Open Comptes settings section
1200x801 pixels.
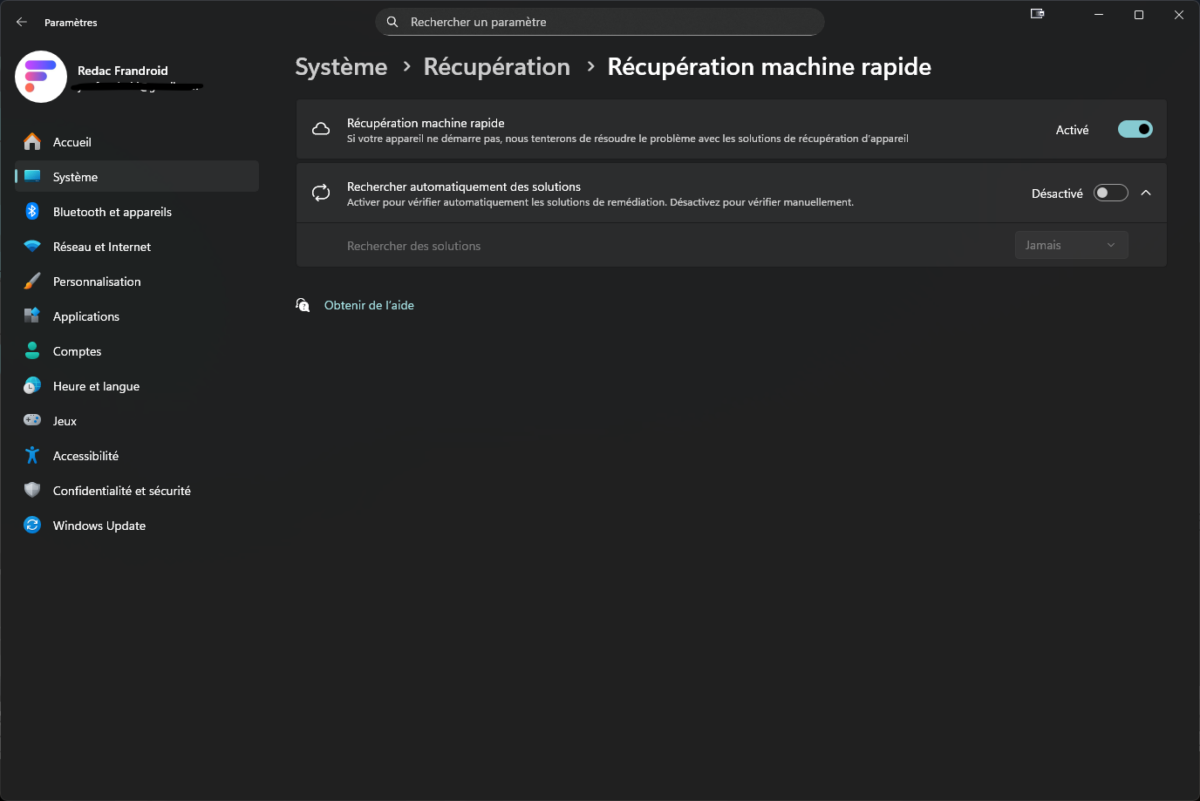(x=77, y=352)
